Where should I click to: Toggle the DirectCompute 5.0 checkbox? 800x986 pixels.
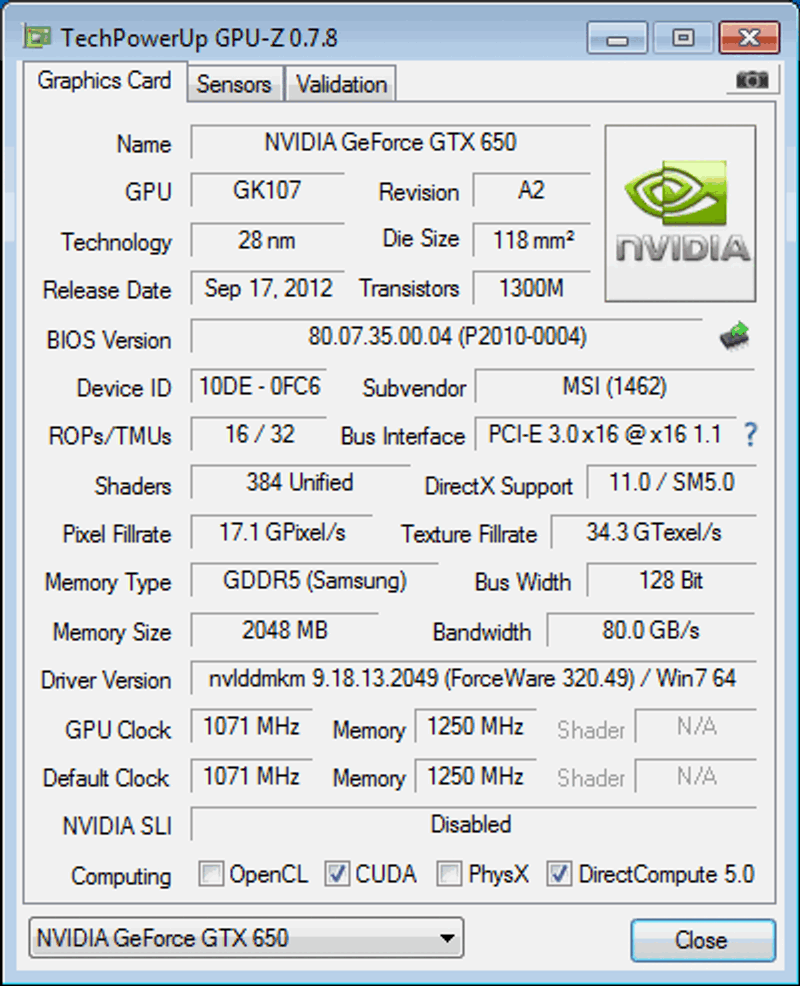(559, 873)
